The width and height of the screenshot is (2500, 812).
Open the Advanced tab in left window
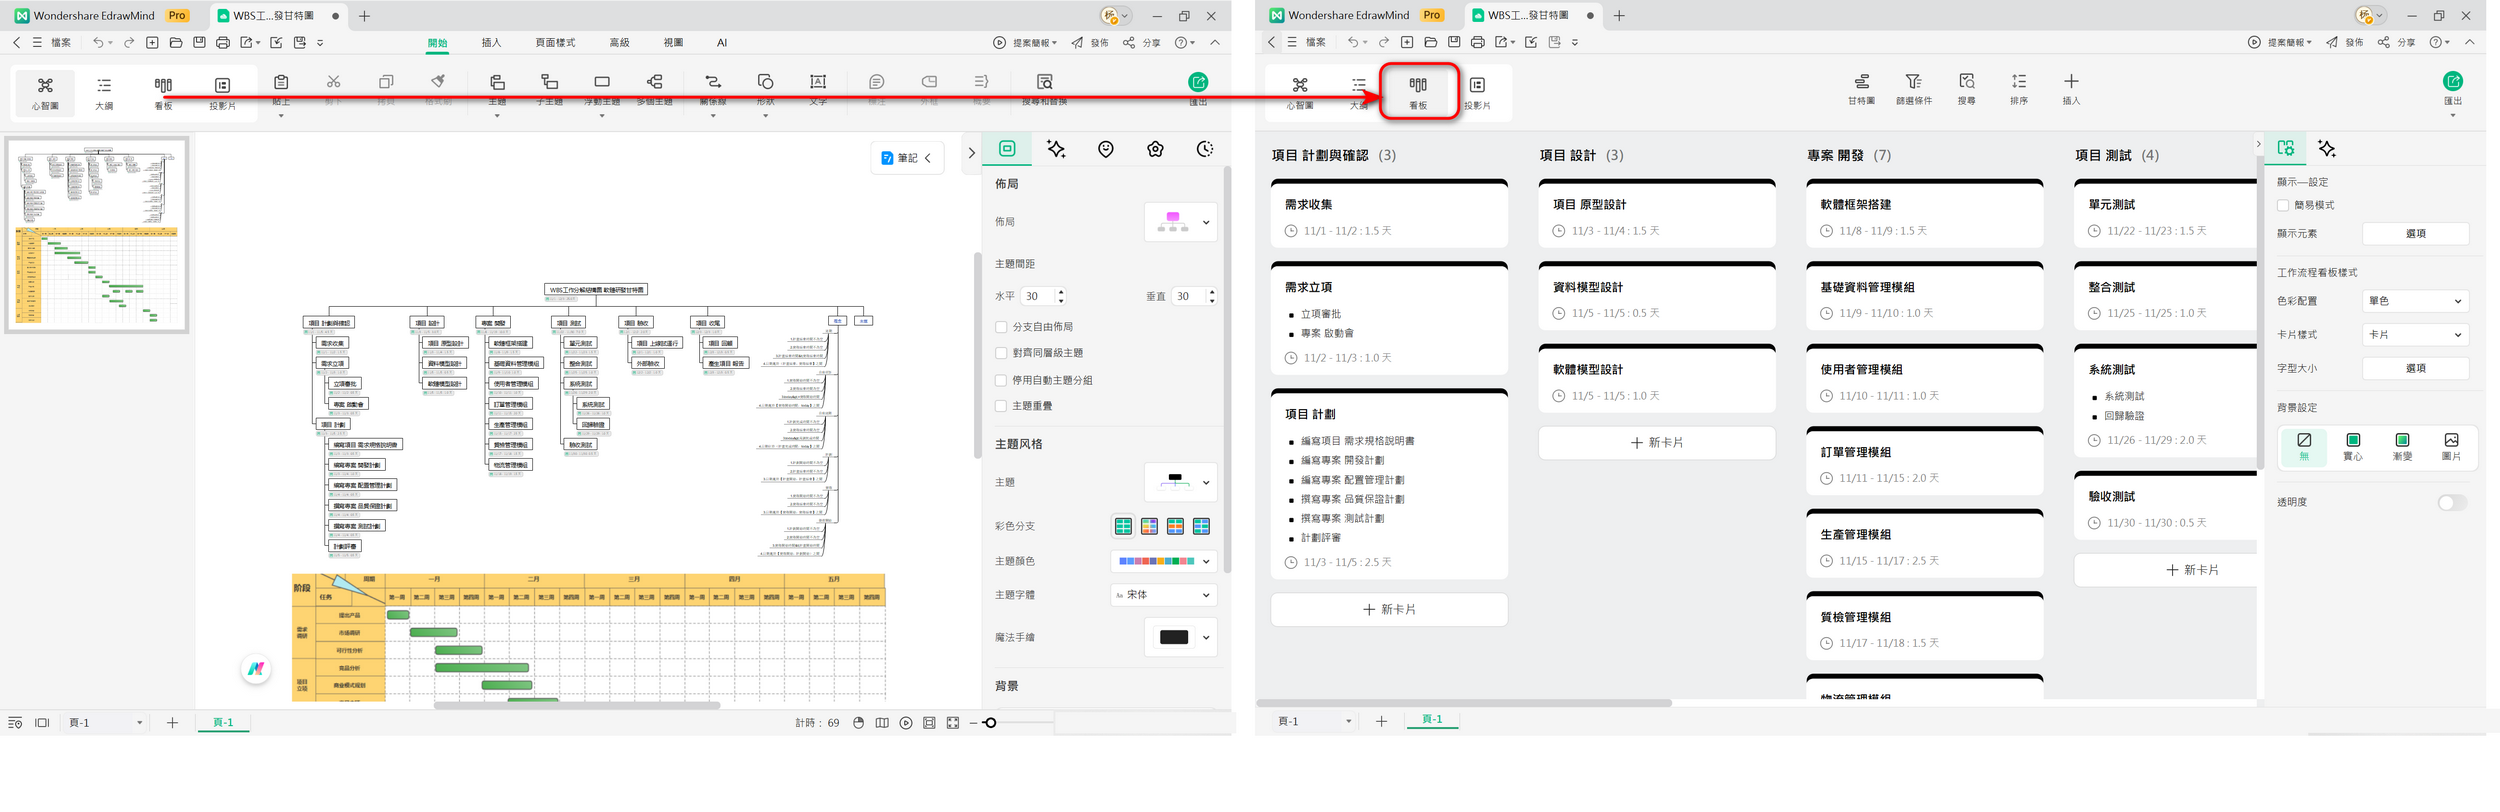tap(619, 43)
